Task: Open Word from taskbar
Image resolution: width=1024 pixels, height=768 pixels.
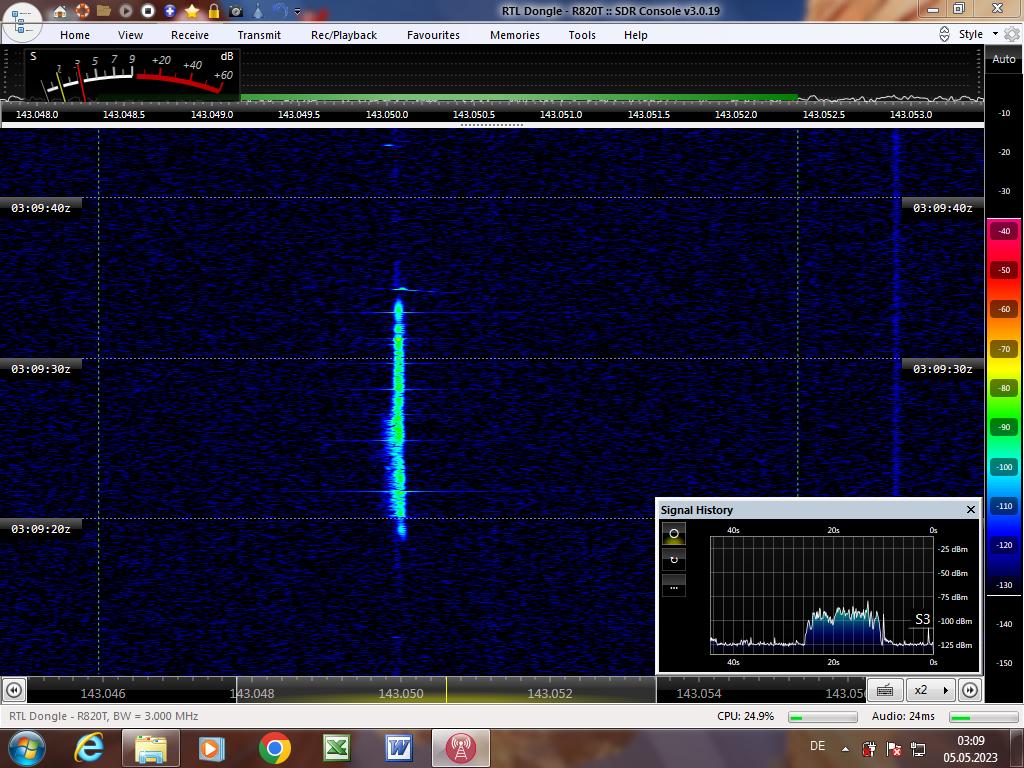Action: pos(398,748)
